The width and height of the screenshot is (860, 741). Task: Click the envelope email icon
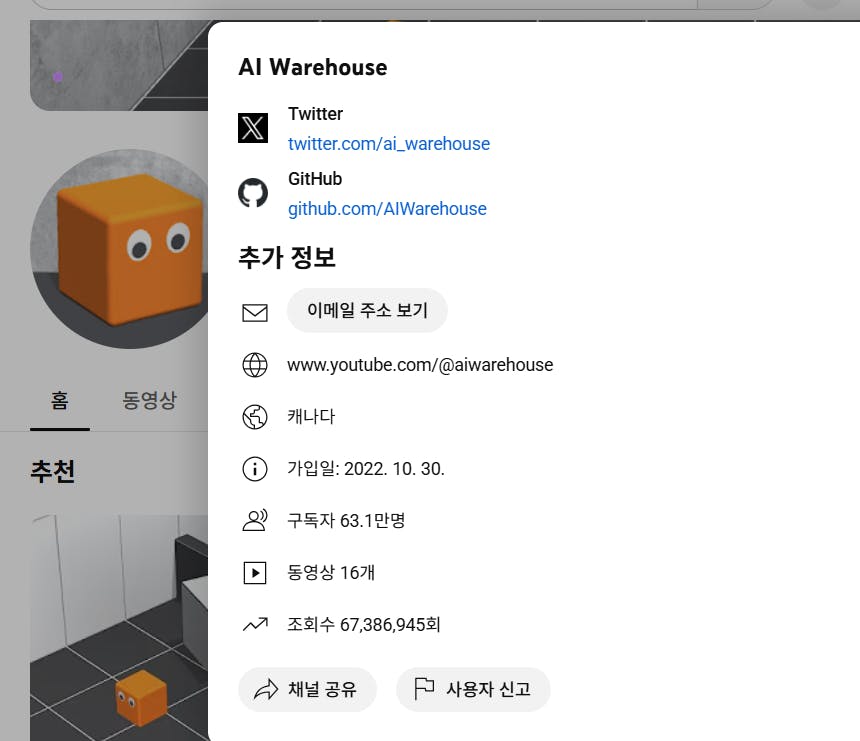point(254,313)
